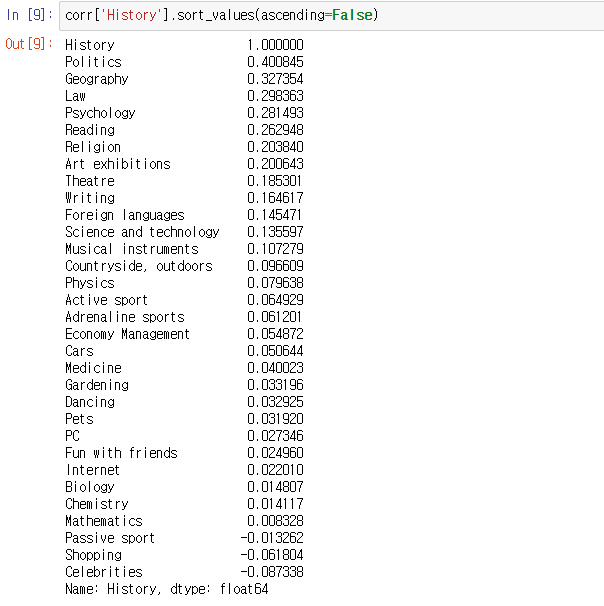Click the Out[9] prompt label

[29, 44]
